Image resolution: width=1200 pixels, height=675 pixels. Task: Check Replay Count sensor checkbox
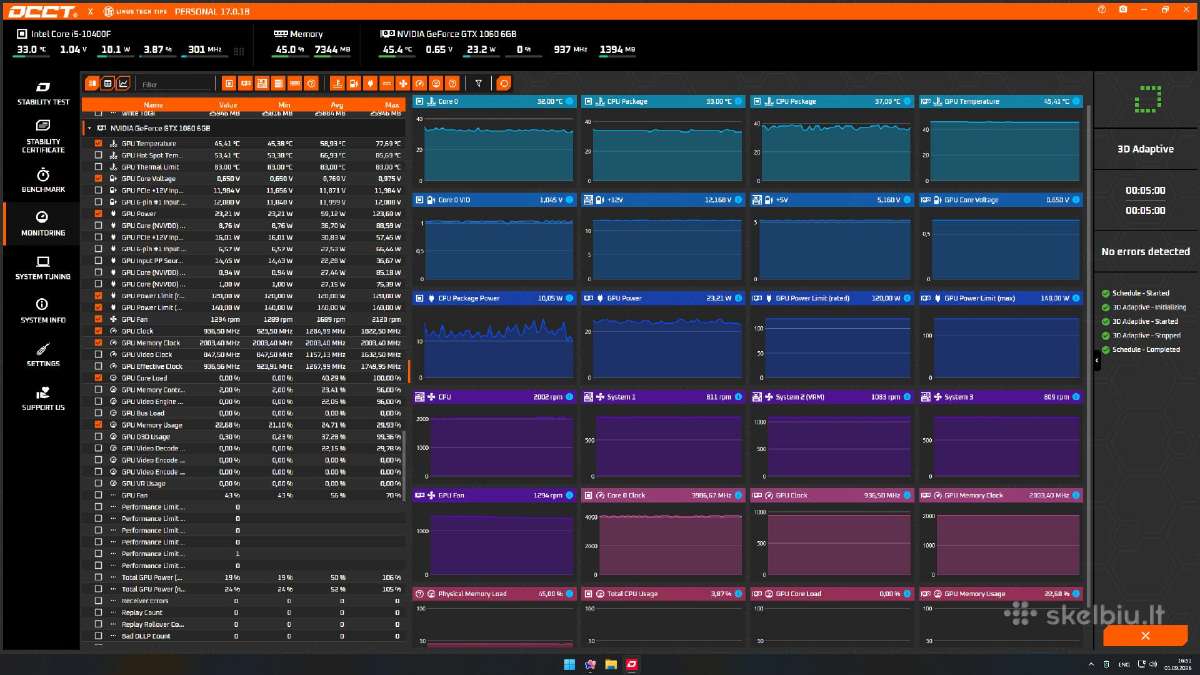98,612
